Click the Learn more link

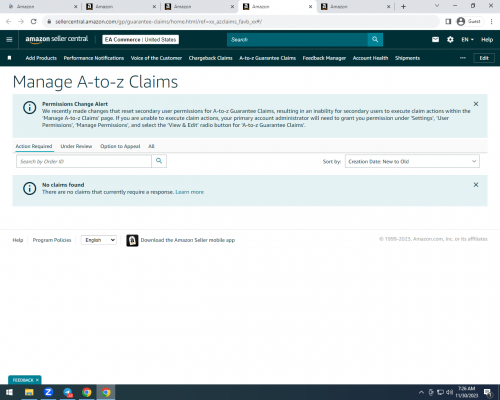[x=189, y=192]
